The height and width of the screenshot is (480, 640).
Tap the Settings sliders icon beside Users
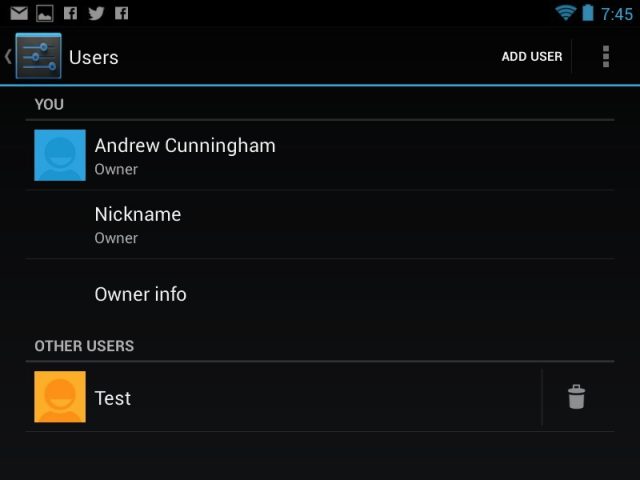point(38,56)
